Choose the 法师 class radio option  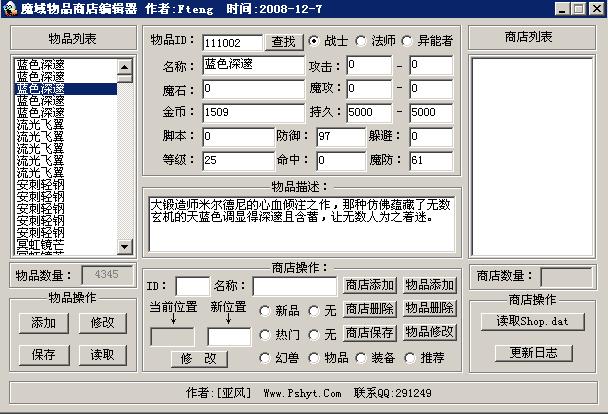point(361,42)
